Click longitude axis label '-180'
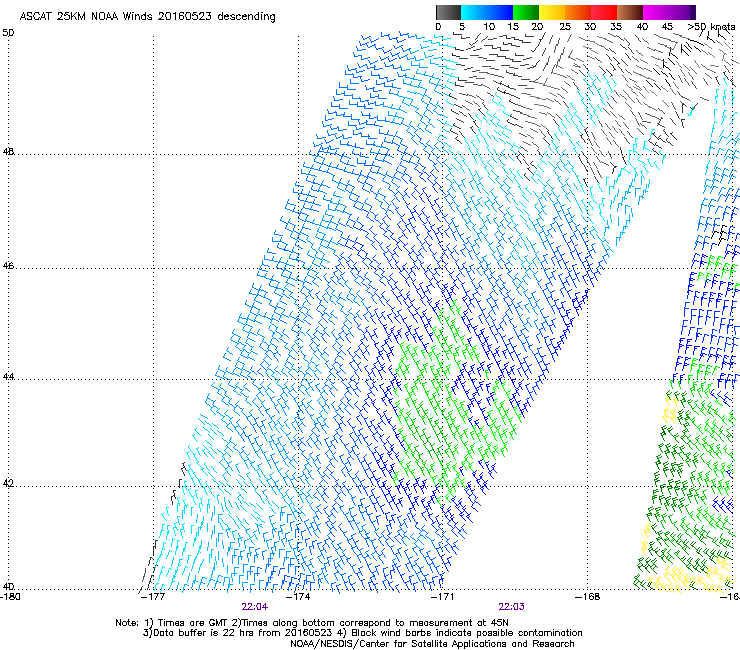The image size is (740, 650). click(x=10, y=596)
